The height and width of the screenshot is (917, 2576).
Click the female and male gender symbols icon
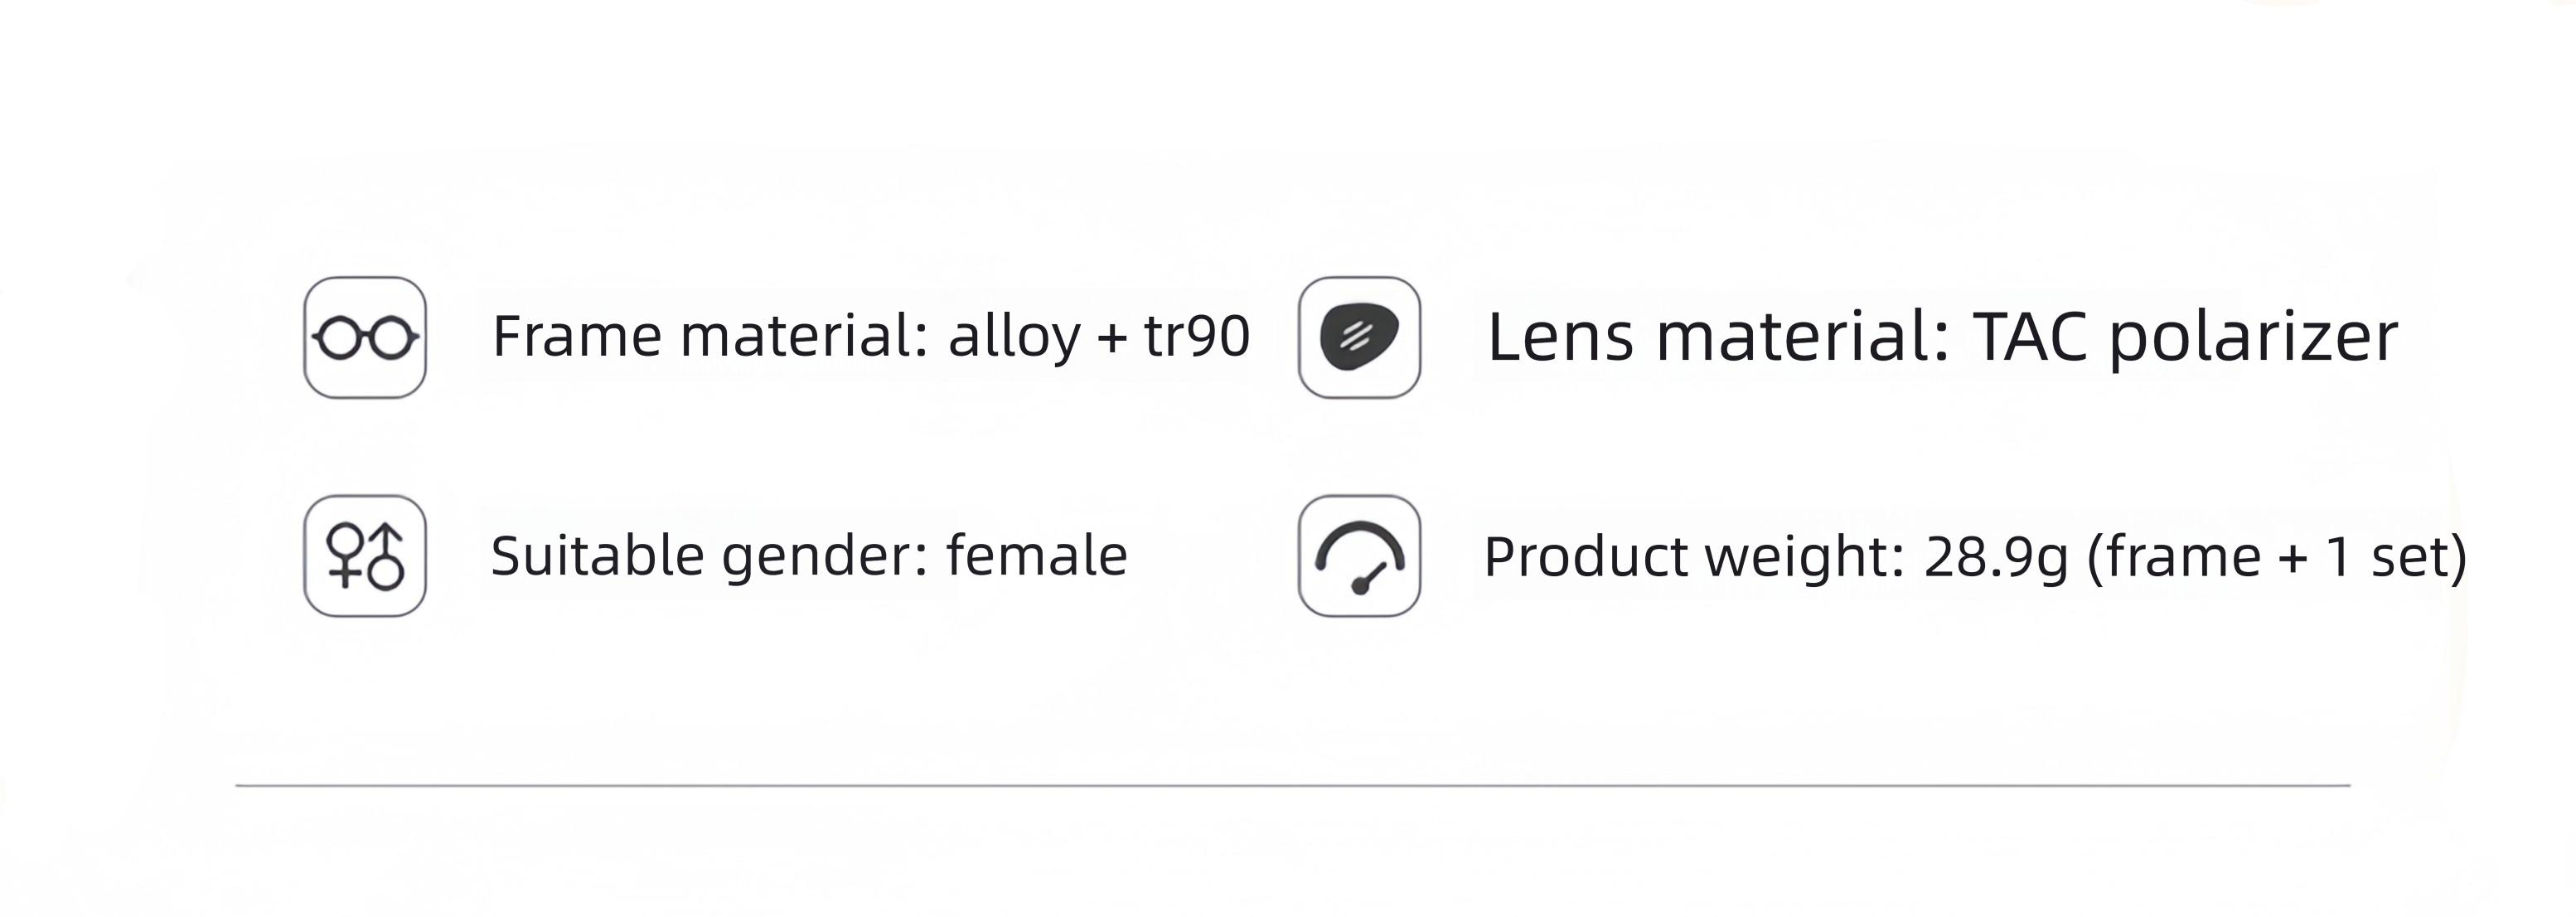tap(365, 556)
